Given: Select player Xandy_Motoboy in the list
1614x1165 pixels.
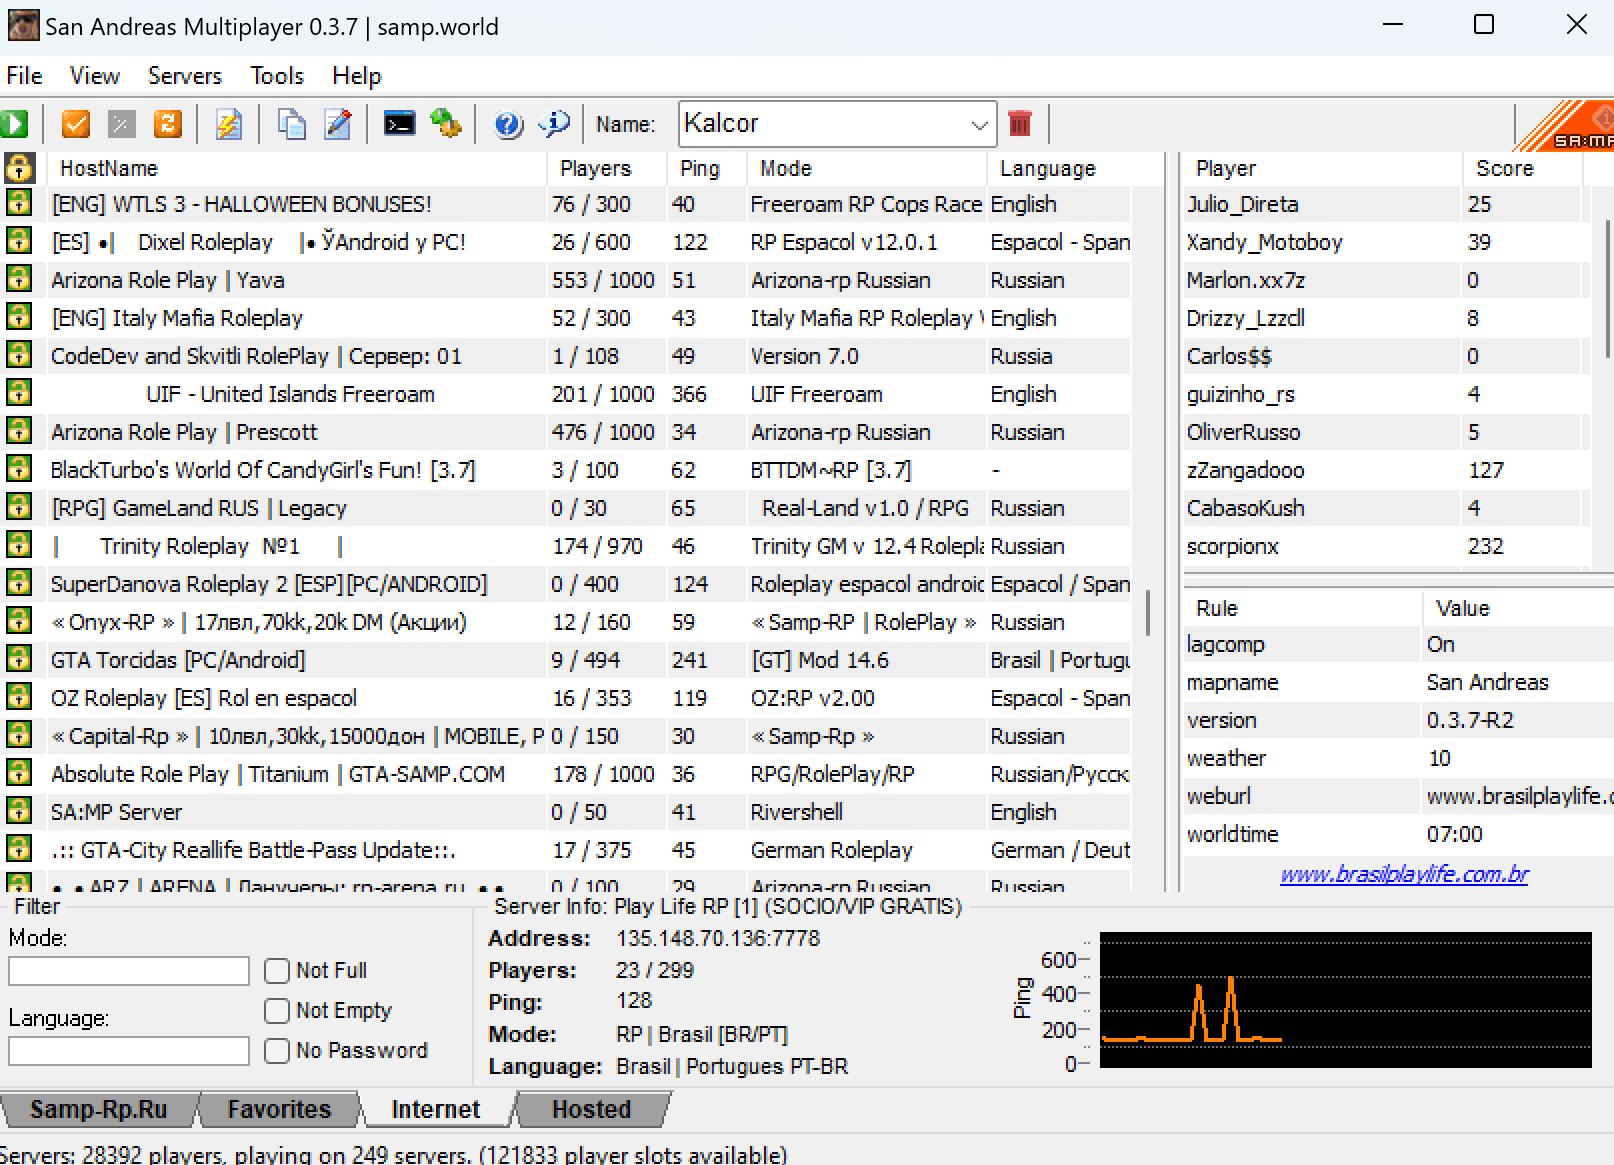Looking at the screenshot, I should pos(1386,242).
